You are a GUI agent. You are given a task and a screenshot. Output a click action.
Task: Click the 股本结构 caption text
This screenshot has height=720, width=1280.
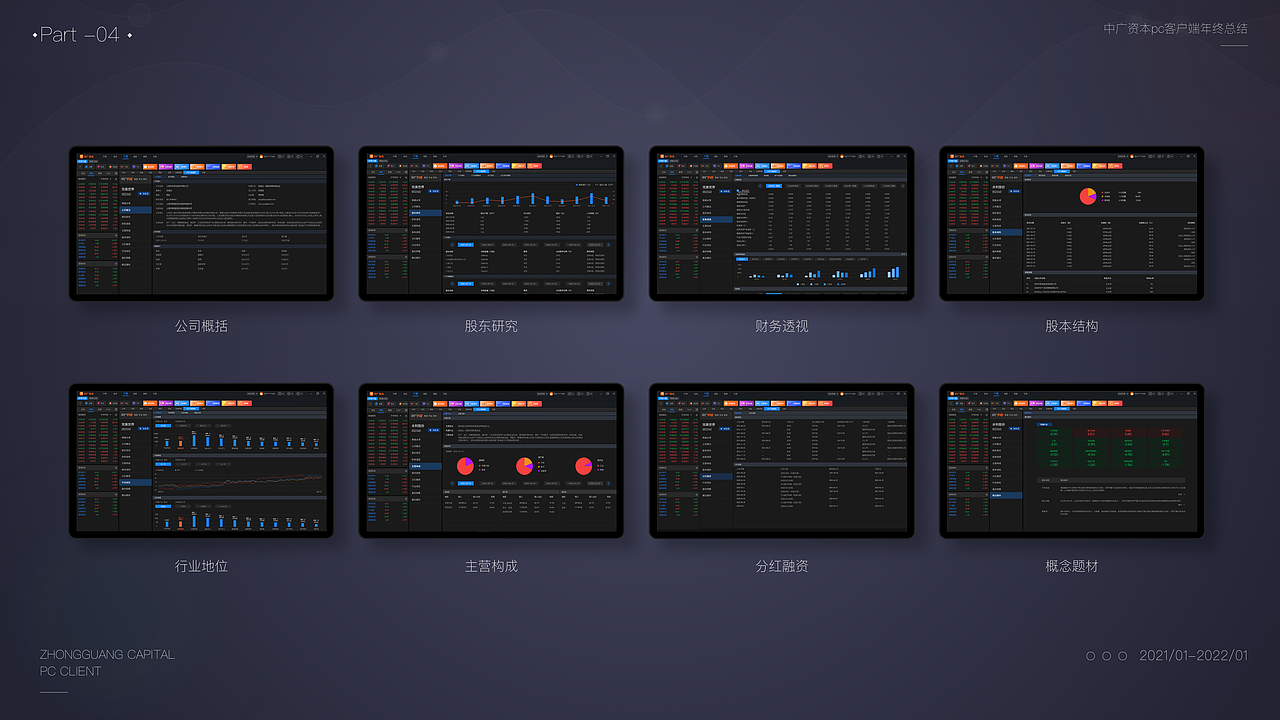coord(1071,326)
